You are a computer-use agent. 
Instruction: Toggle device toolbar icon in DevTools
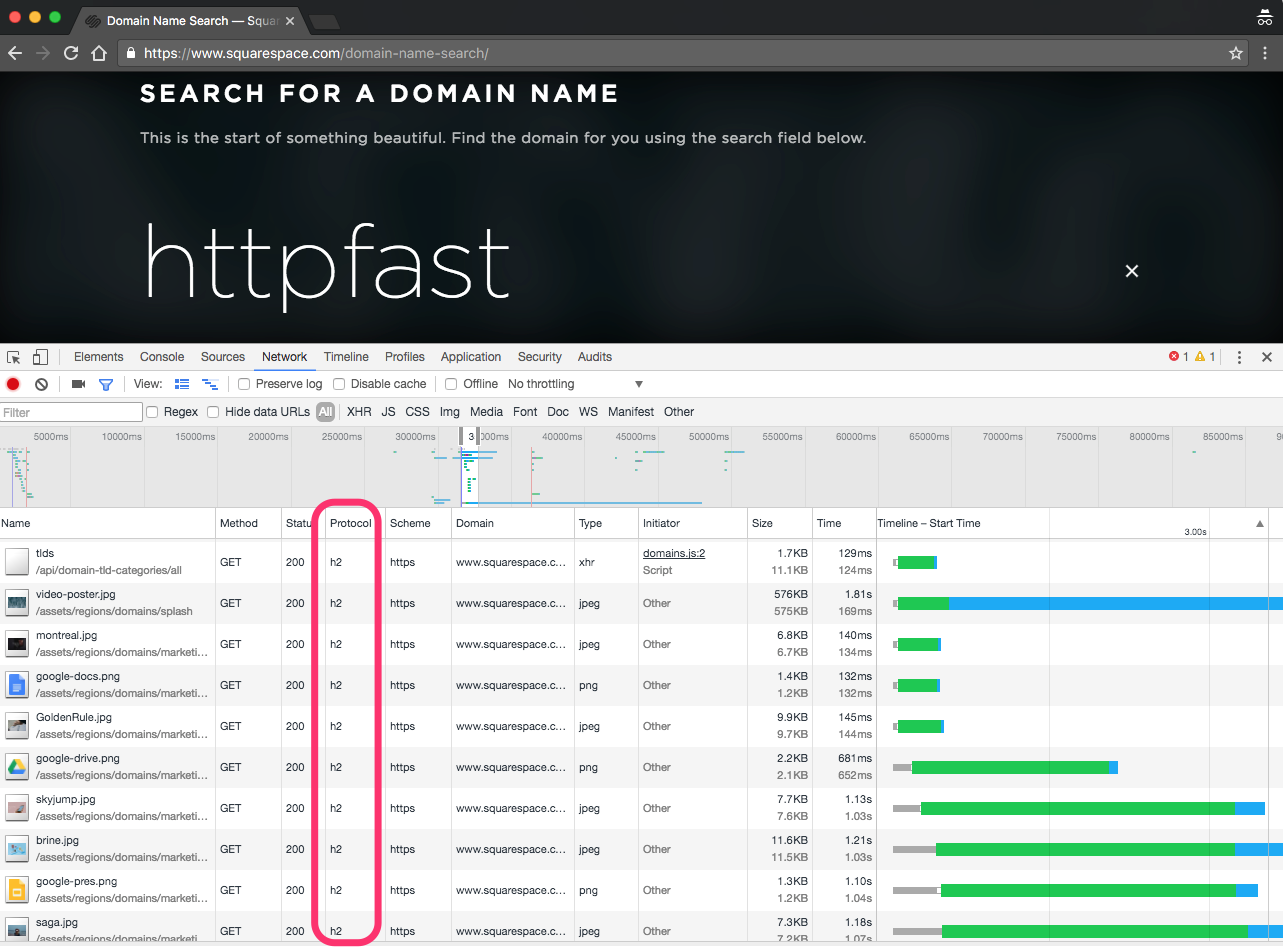pyautogui.click(x=40, y=357)
